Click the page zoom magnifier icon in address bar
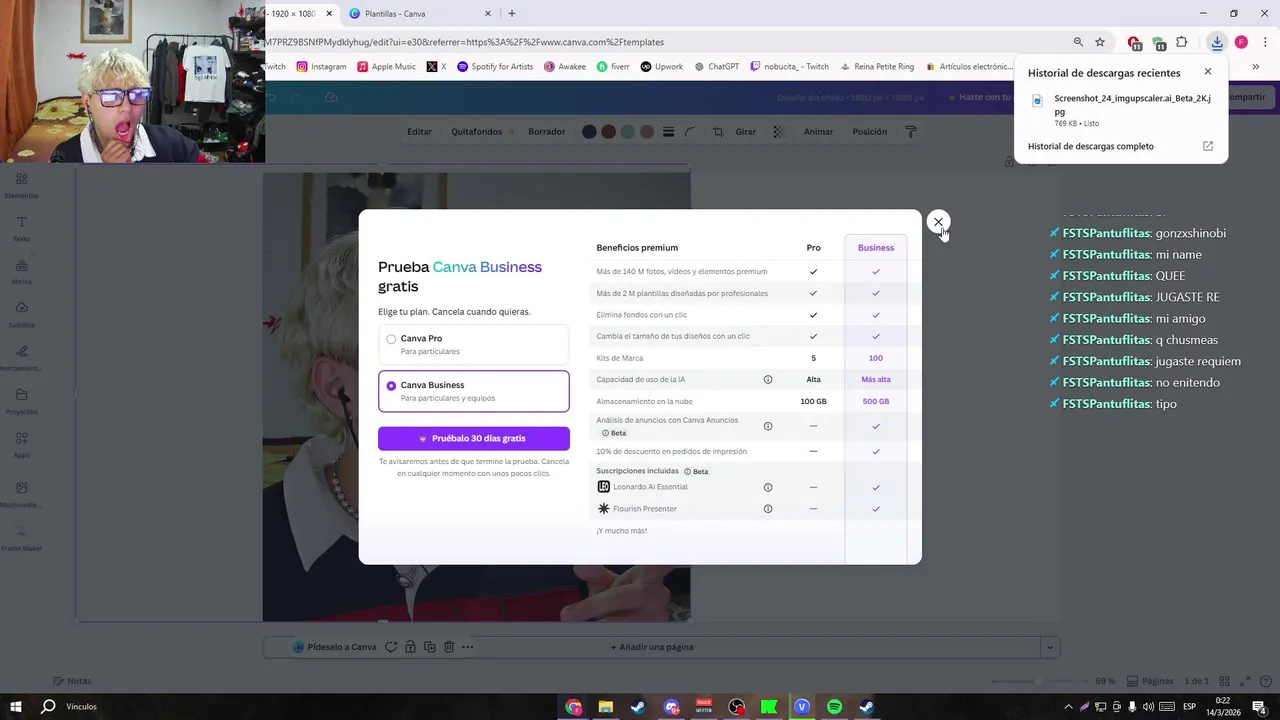 pos(1078,42)
